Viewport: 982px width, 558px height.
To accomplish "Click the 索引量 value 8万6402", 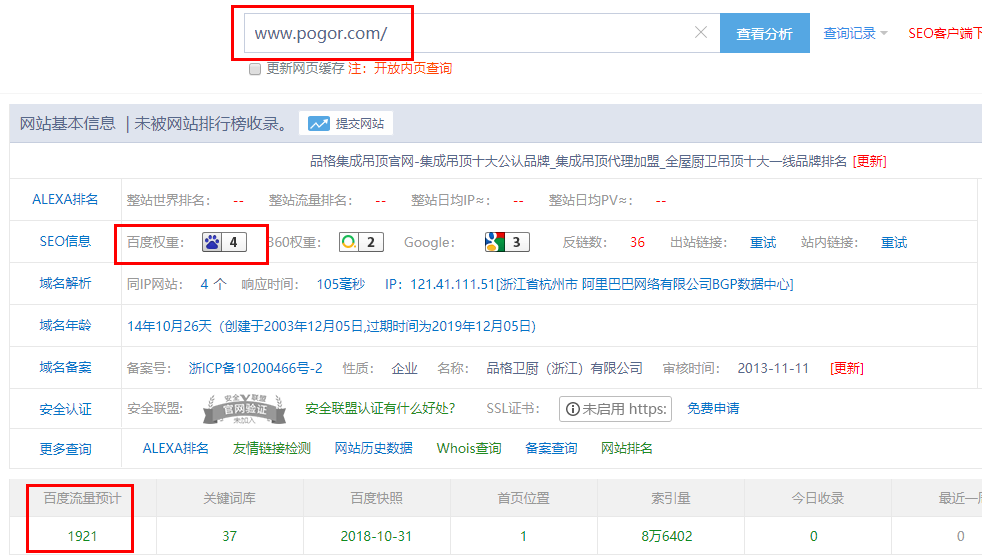I will point(667,536).
